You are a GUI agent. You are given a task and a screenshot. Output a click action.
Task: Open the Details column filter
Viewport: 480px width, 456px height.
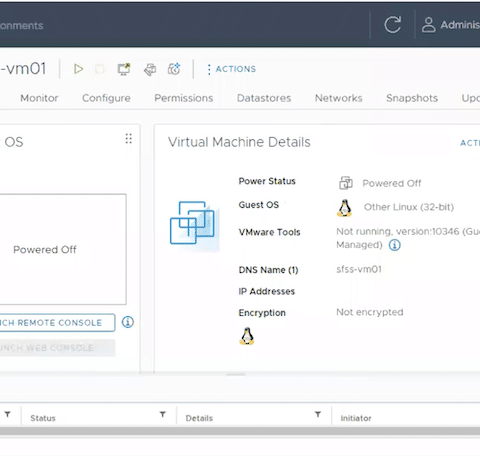coord(318,414)
